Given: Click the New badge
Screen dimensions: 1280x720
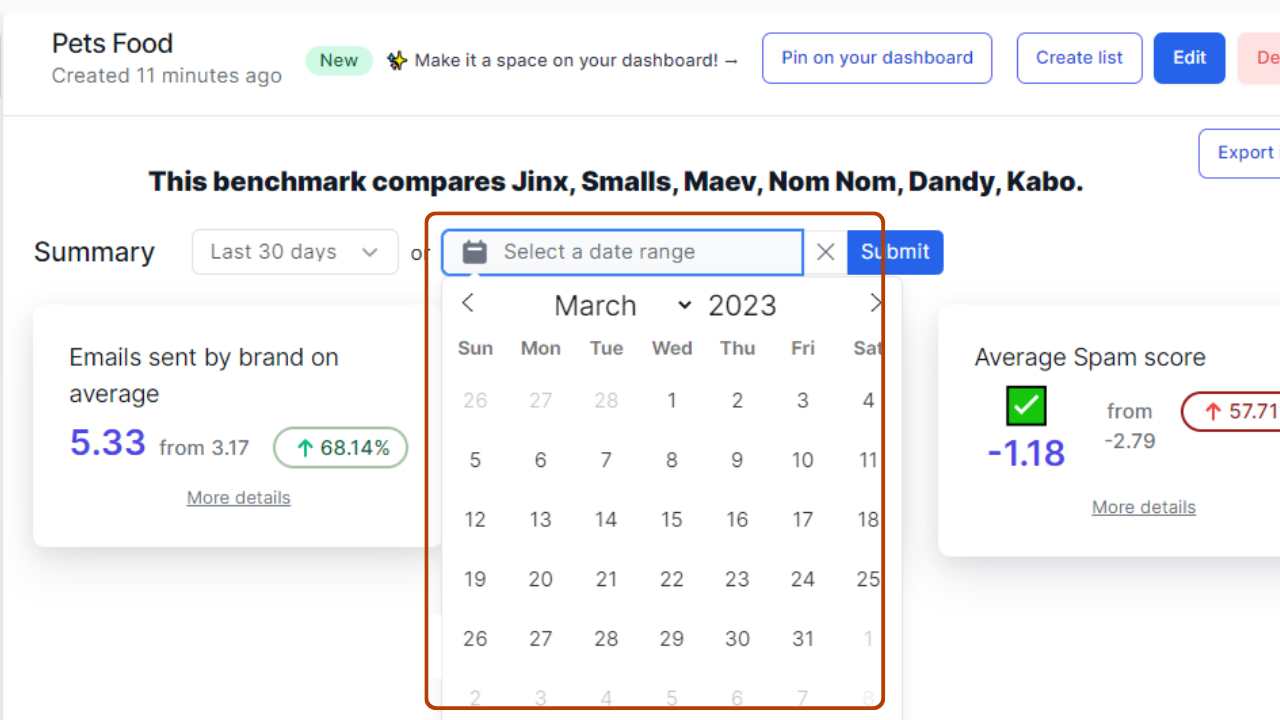Looking at the screenshot, I should (339, 60).
